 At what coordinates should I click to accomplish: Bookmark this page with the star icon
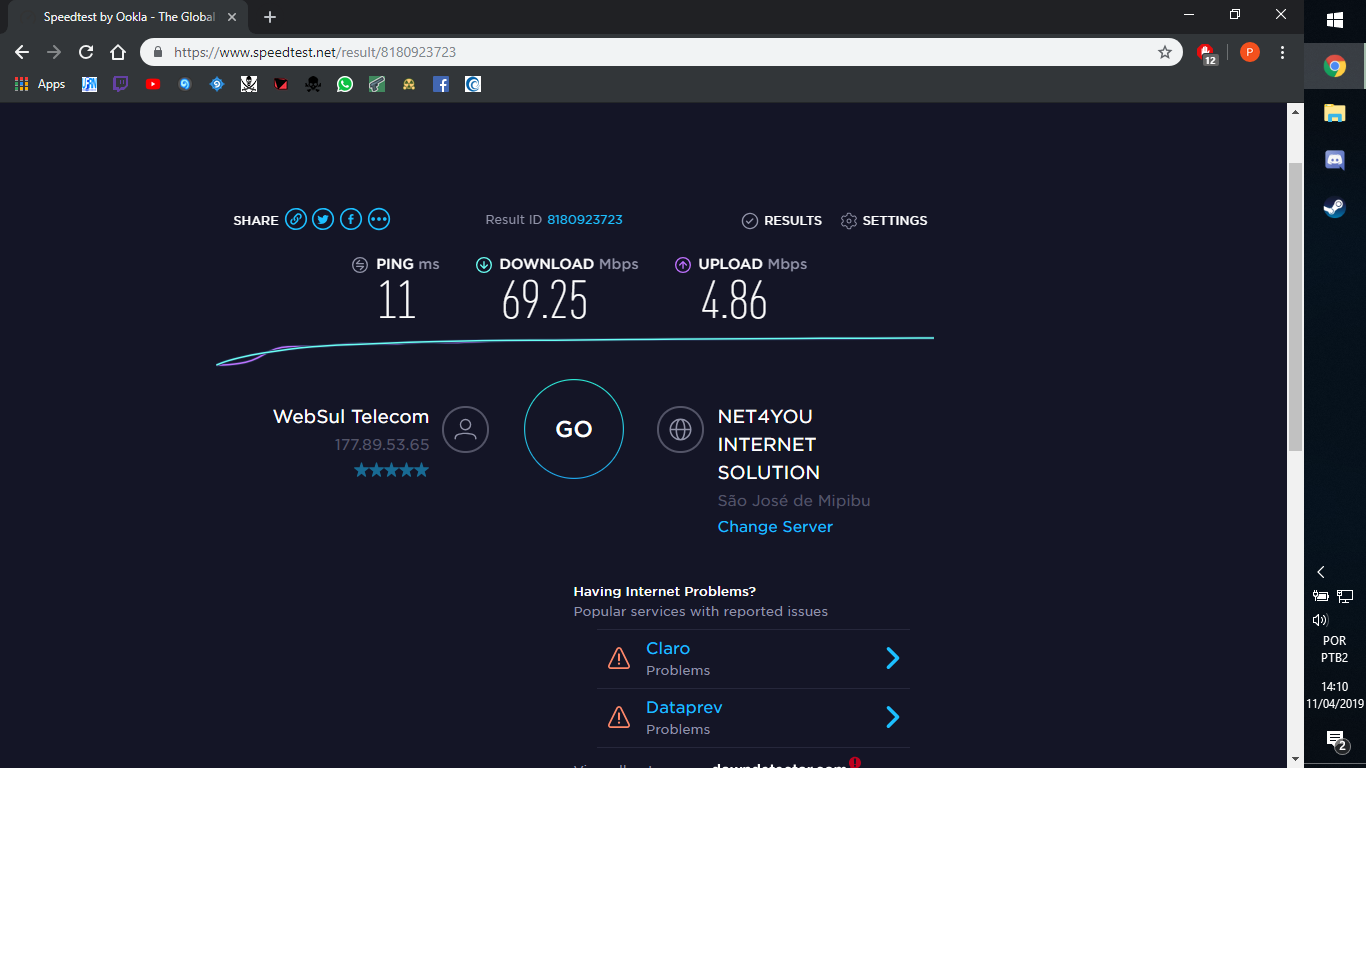coord(1165,52)
